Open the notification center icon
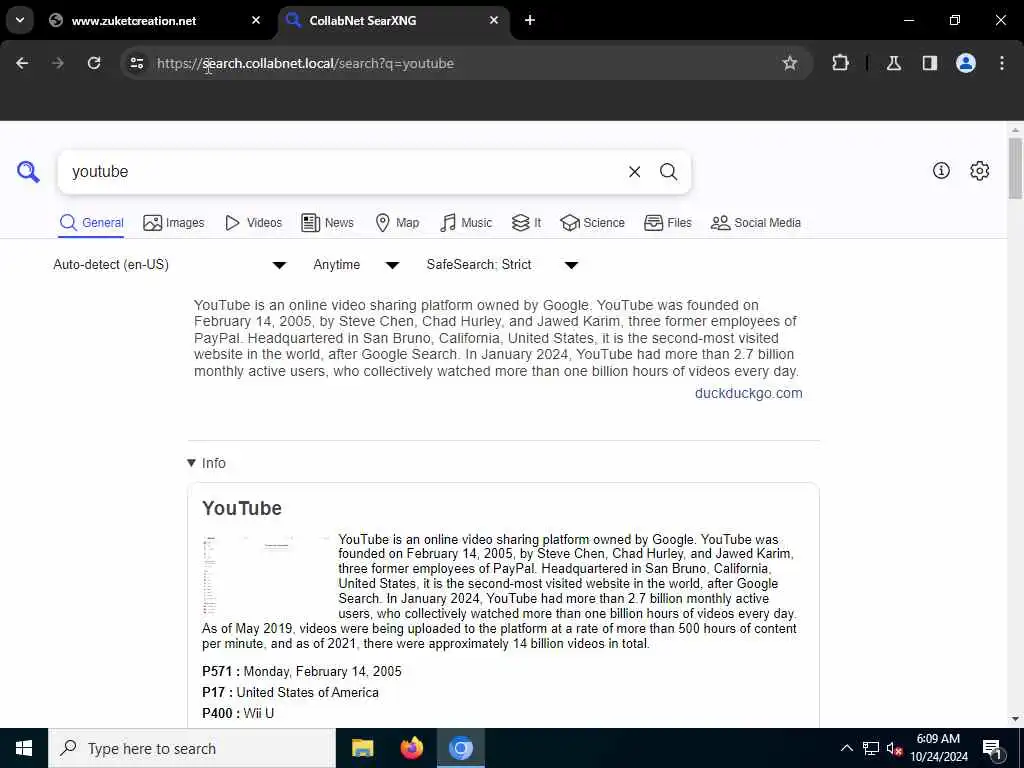This screenshot has width=1024, height=768. (x=992, y=748)
